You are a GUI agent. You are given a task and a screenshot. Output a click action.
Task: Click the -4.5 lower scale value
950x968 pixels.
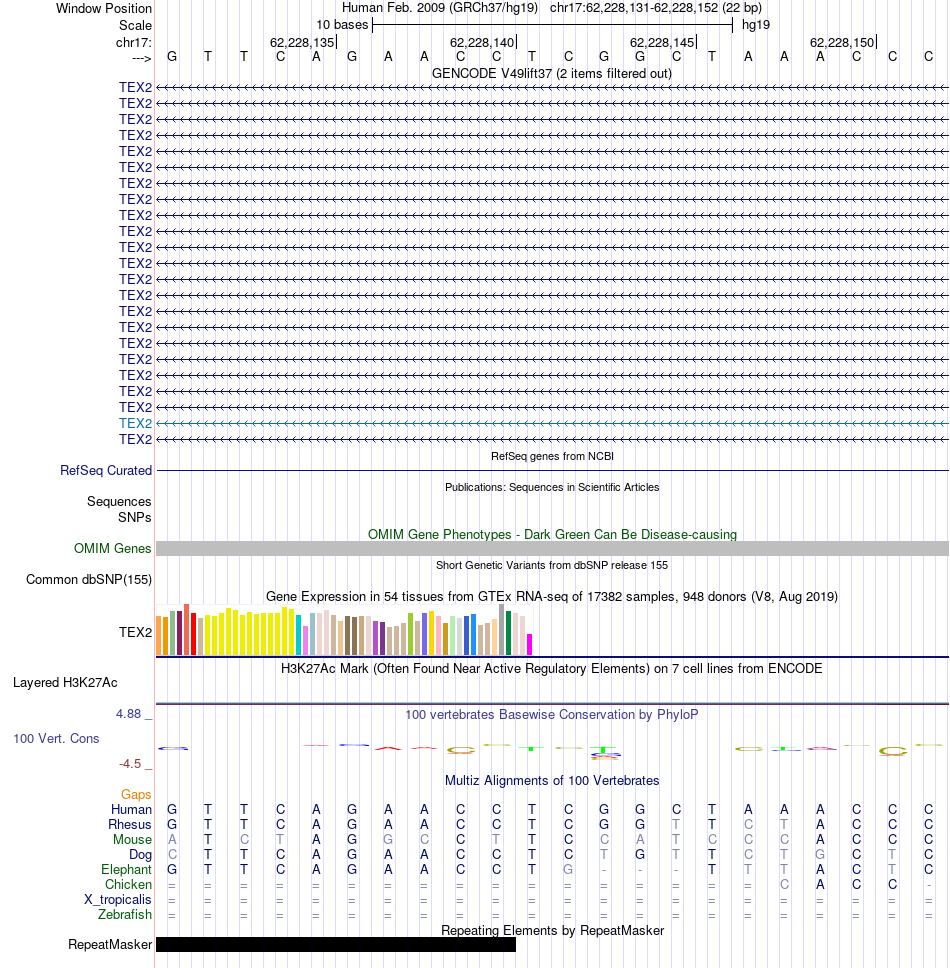(130, 764)
